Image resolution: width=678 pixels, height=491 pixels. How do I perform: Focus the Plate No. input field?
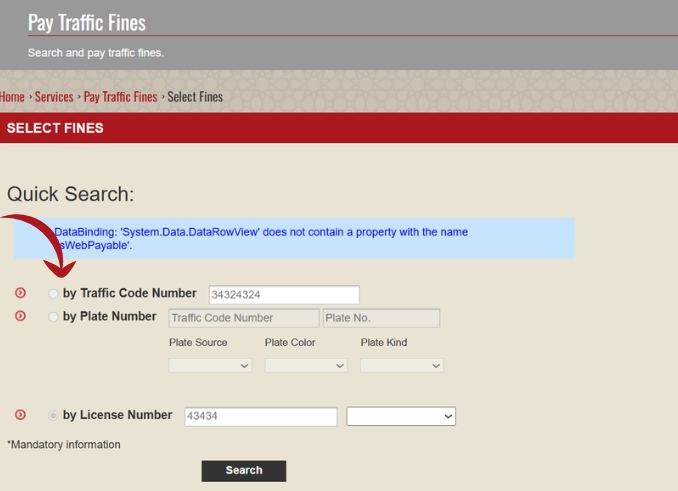[381, 318]
